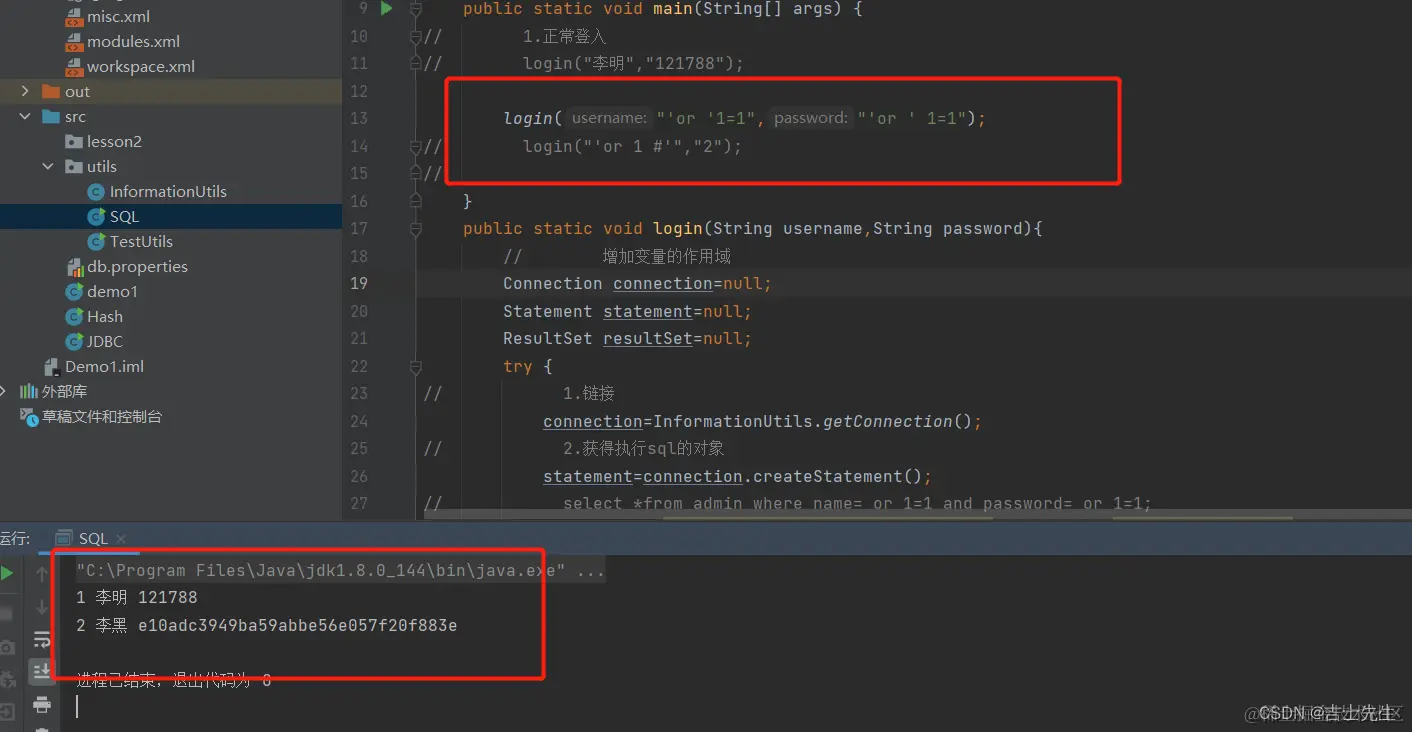Viewport: 1412px width, 732px height.
Task: Collapse the src folder
Action: pyautogui.click(x=25, y=116)
